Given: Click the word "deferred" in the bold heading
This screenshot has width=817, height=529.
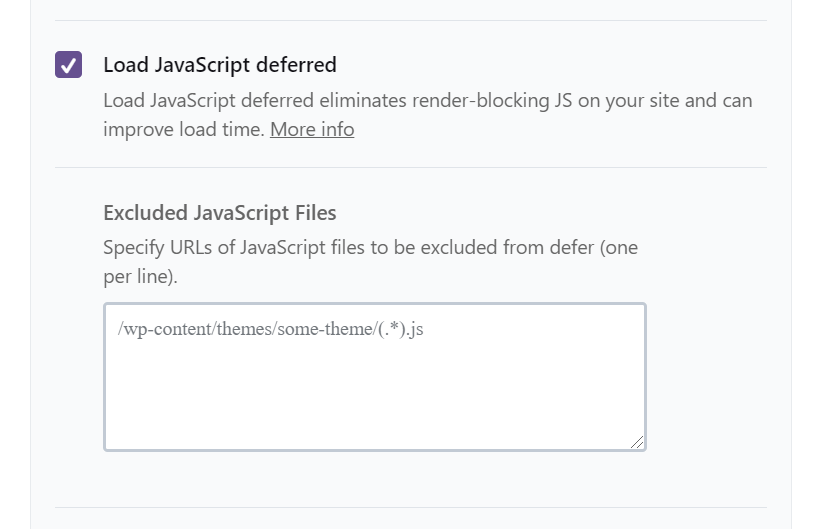Looking at the screenshot, I should 295,65.
